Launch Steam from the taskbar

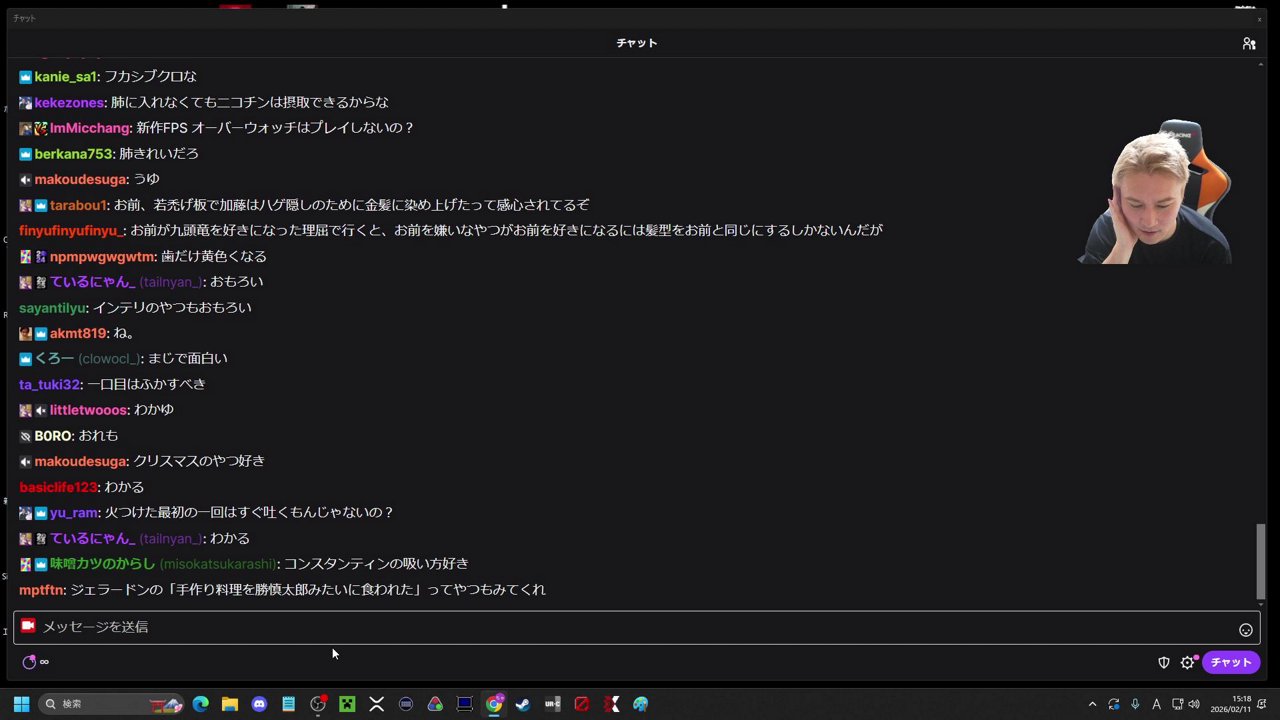click(x=522, y=703)
